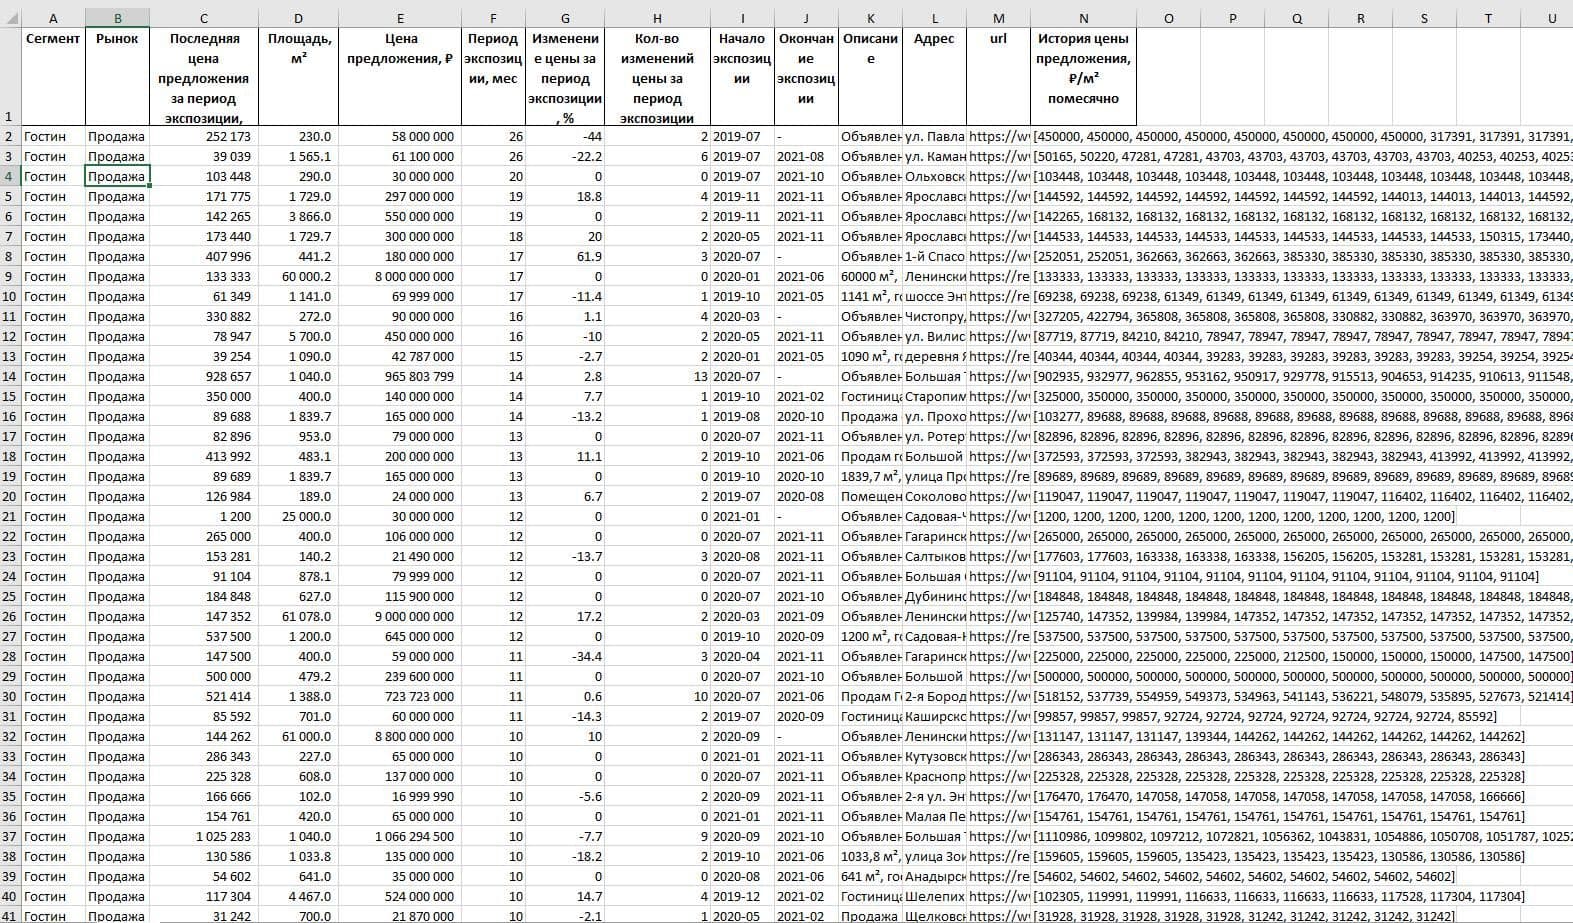Select area cell 60 000.2
The width and height of the screenshot is (1573, 923).
tap(299, 276)
